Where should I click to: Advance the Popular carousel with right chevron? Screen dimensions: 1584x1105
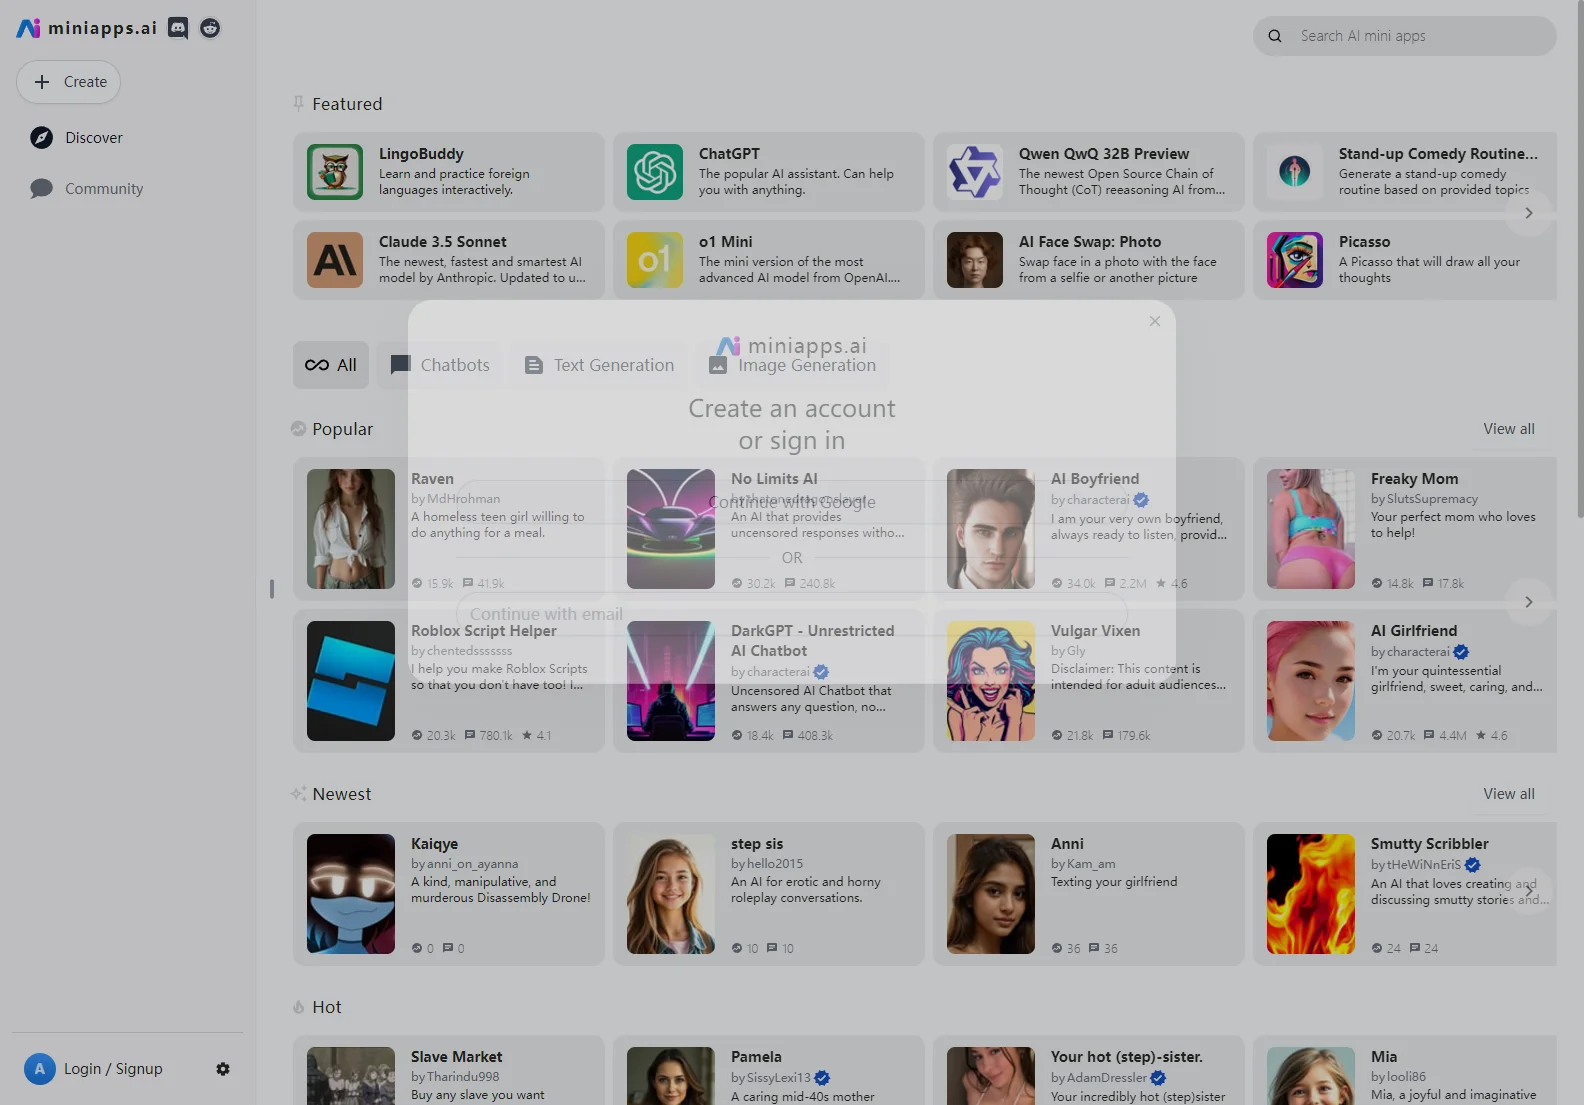click(1528, 602)
